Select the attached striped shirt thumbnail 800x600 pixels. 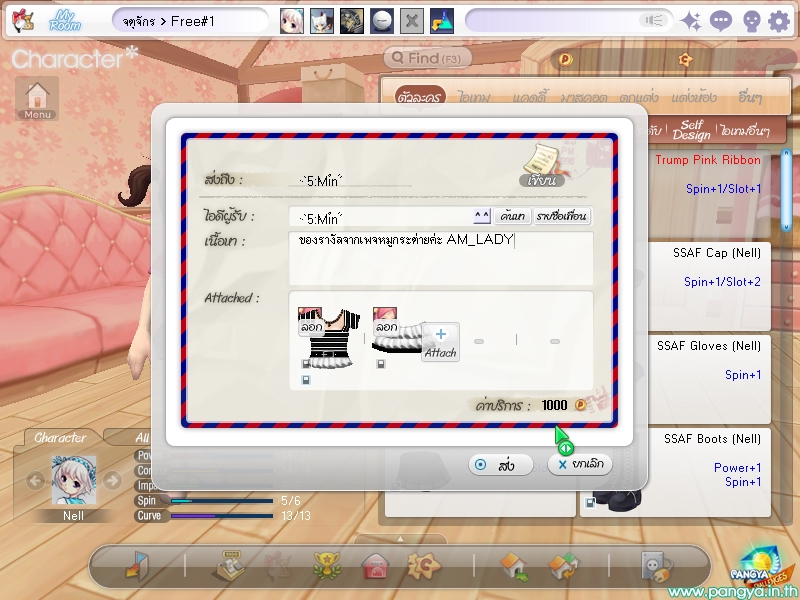[x=329, y=338]
